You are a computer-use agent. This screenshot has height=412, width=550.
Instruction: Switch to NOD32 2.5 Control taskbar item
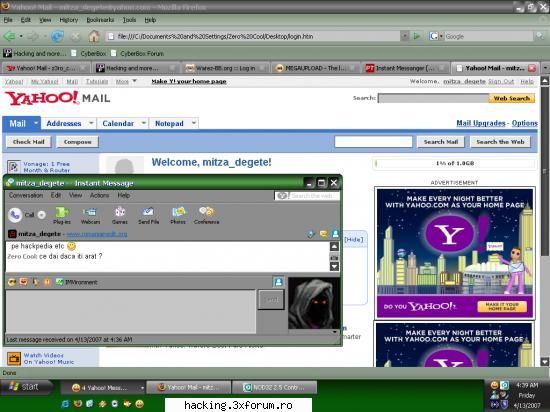(x=274, y=387)
